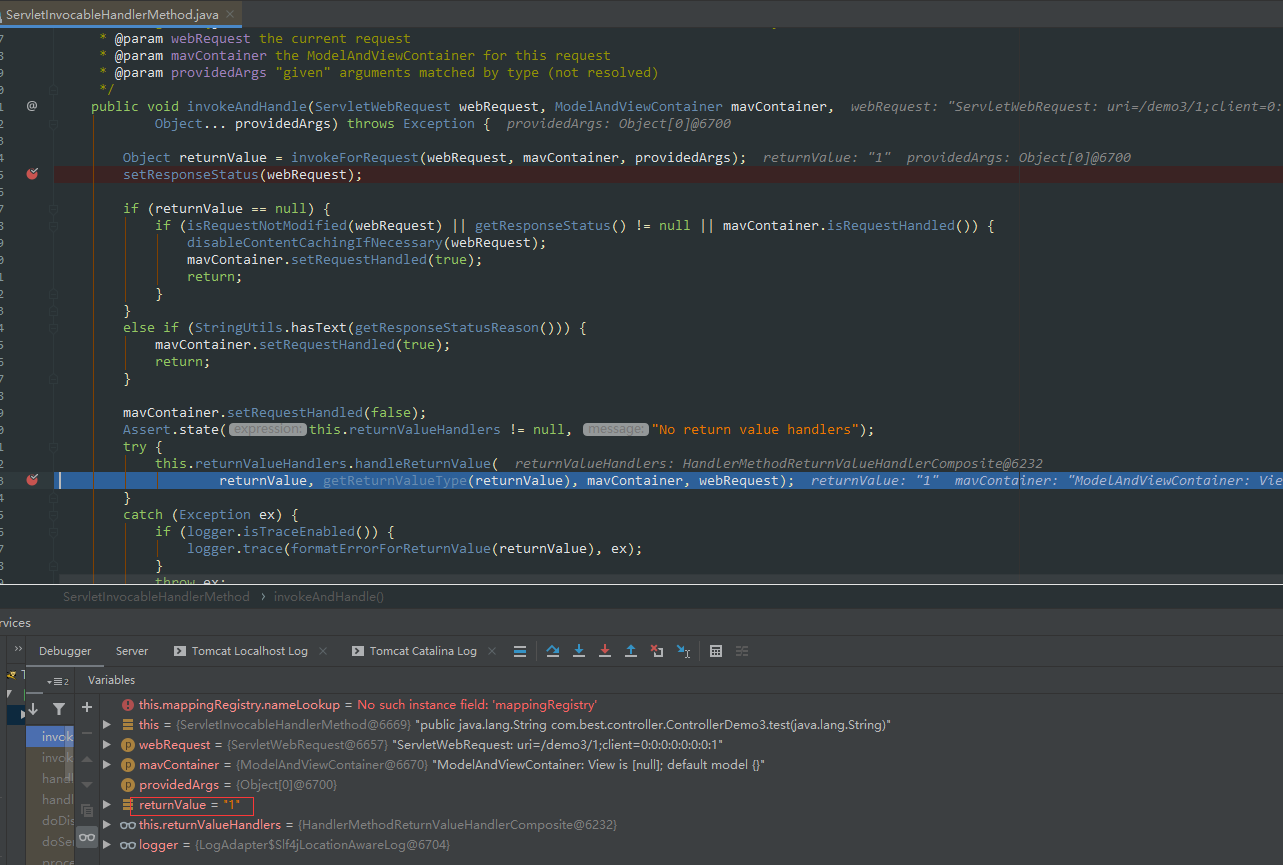Screen dimensions: 1283x865
Task: Toggle breakpoint at setResponseStatus line
Action: [x=32, y=174]
